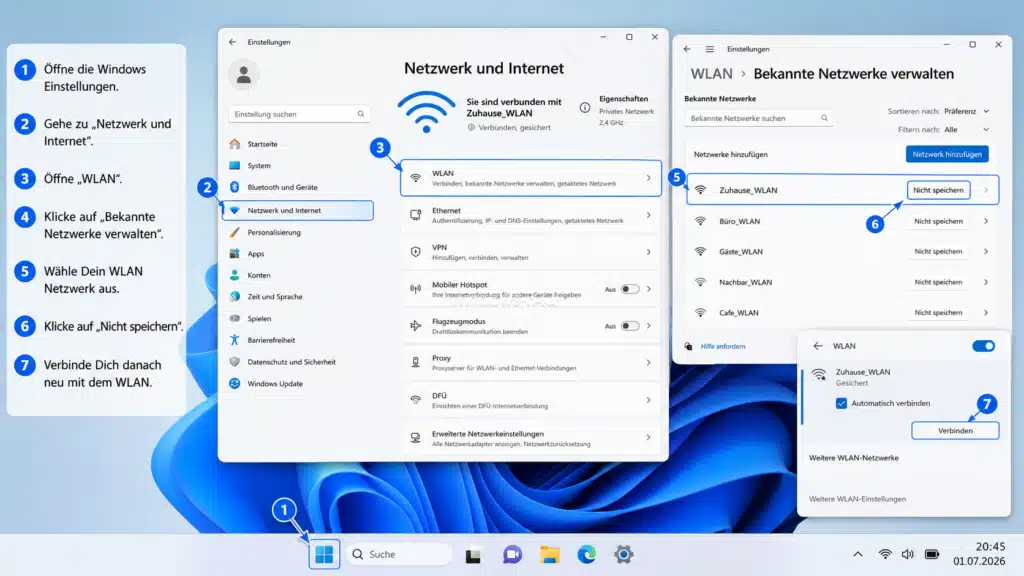The image size is (1024, 576).
Task: Click the large Wi-Fi connection status icon
Action: coord(426,111)
